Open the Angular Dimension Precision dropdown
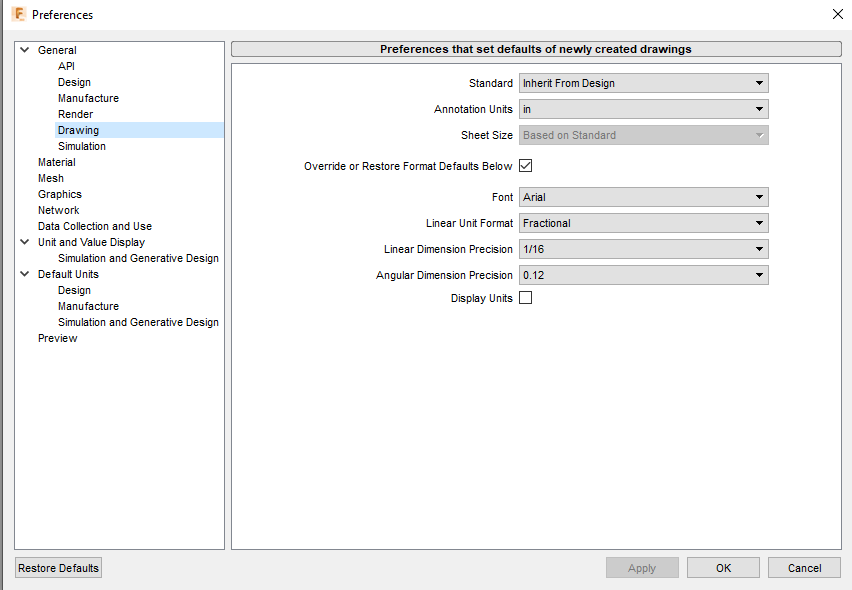The image size is (852, 590). (643, 275)
